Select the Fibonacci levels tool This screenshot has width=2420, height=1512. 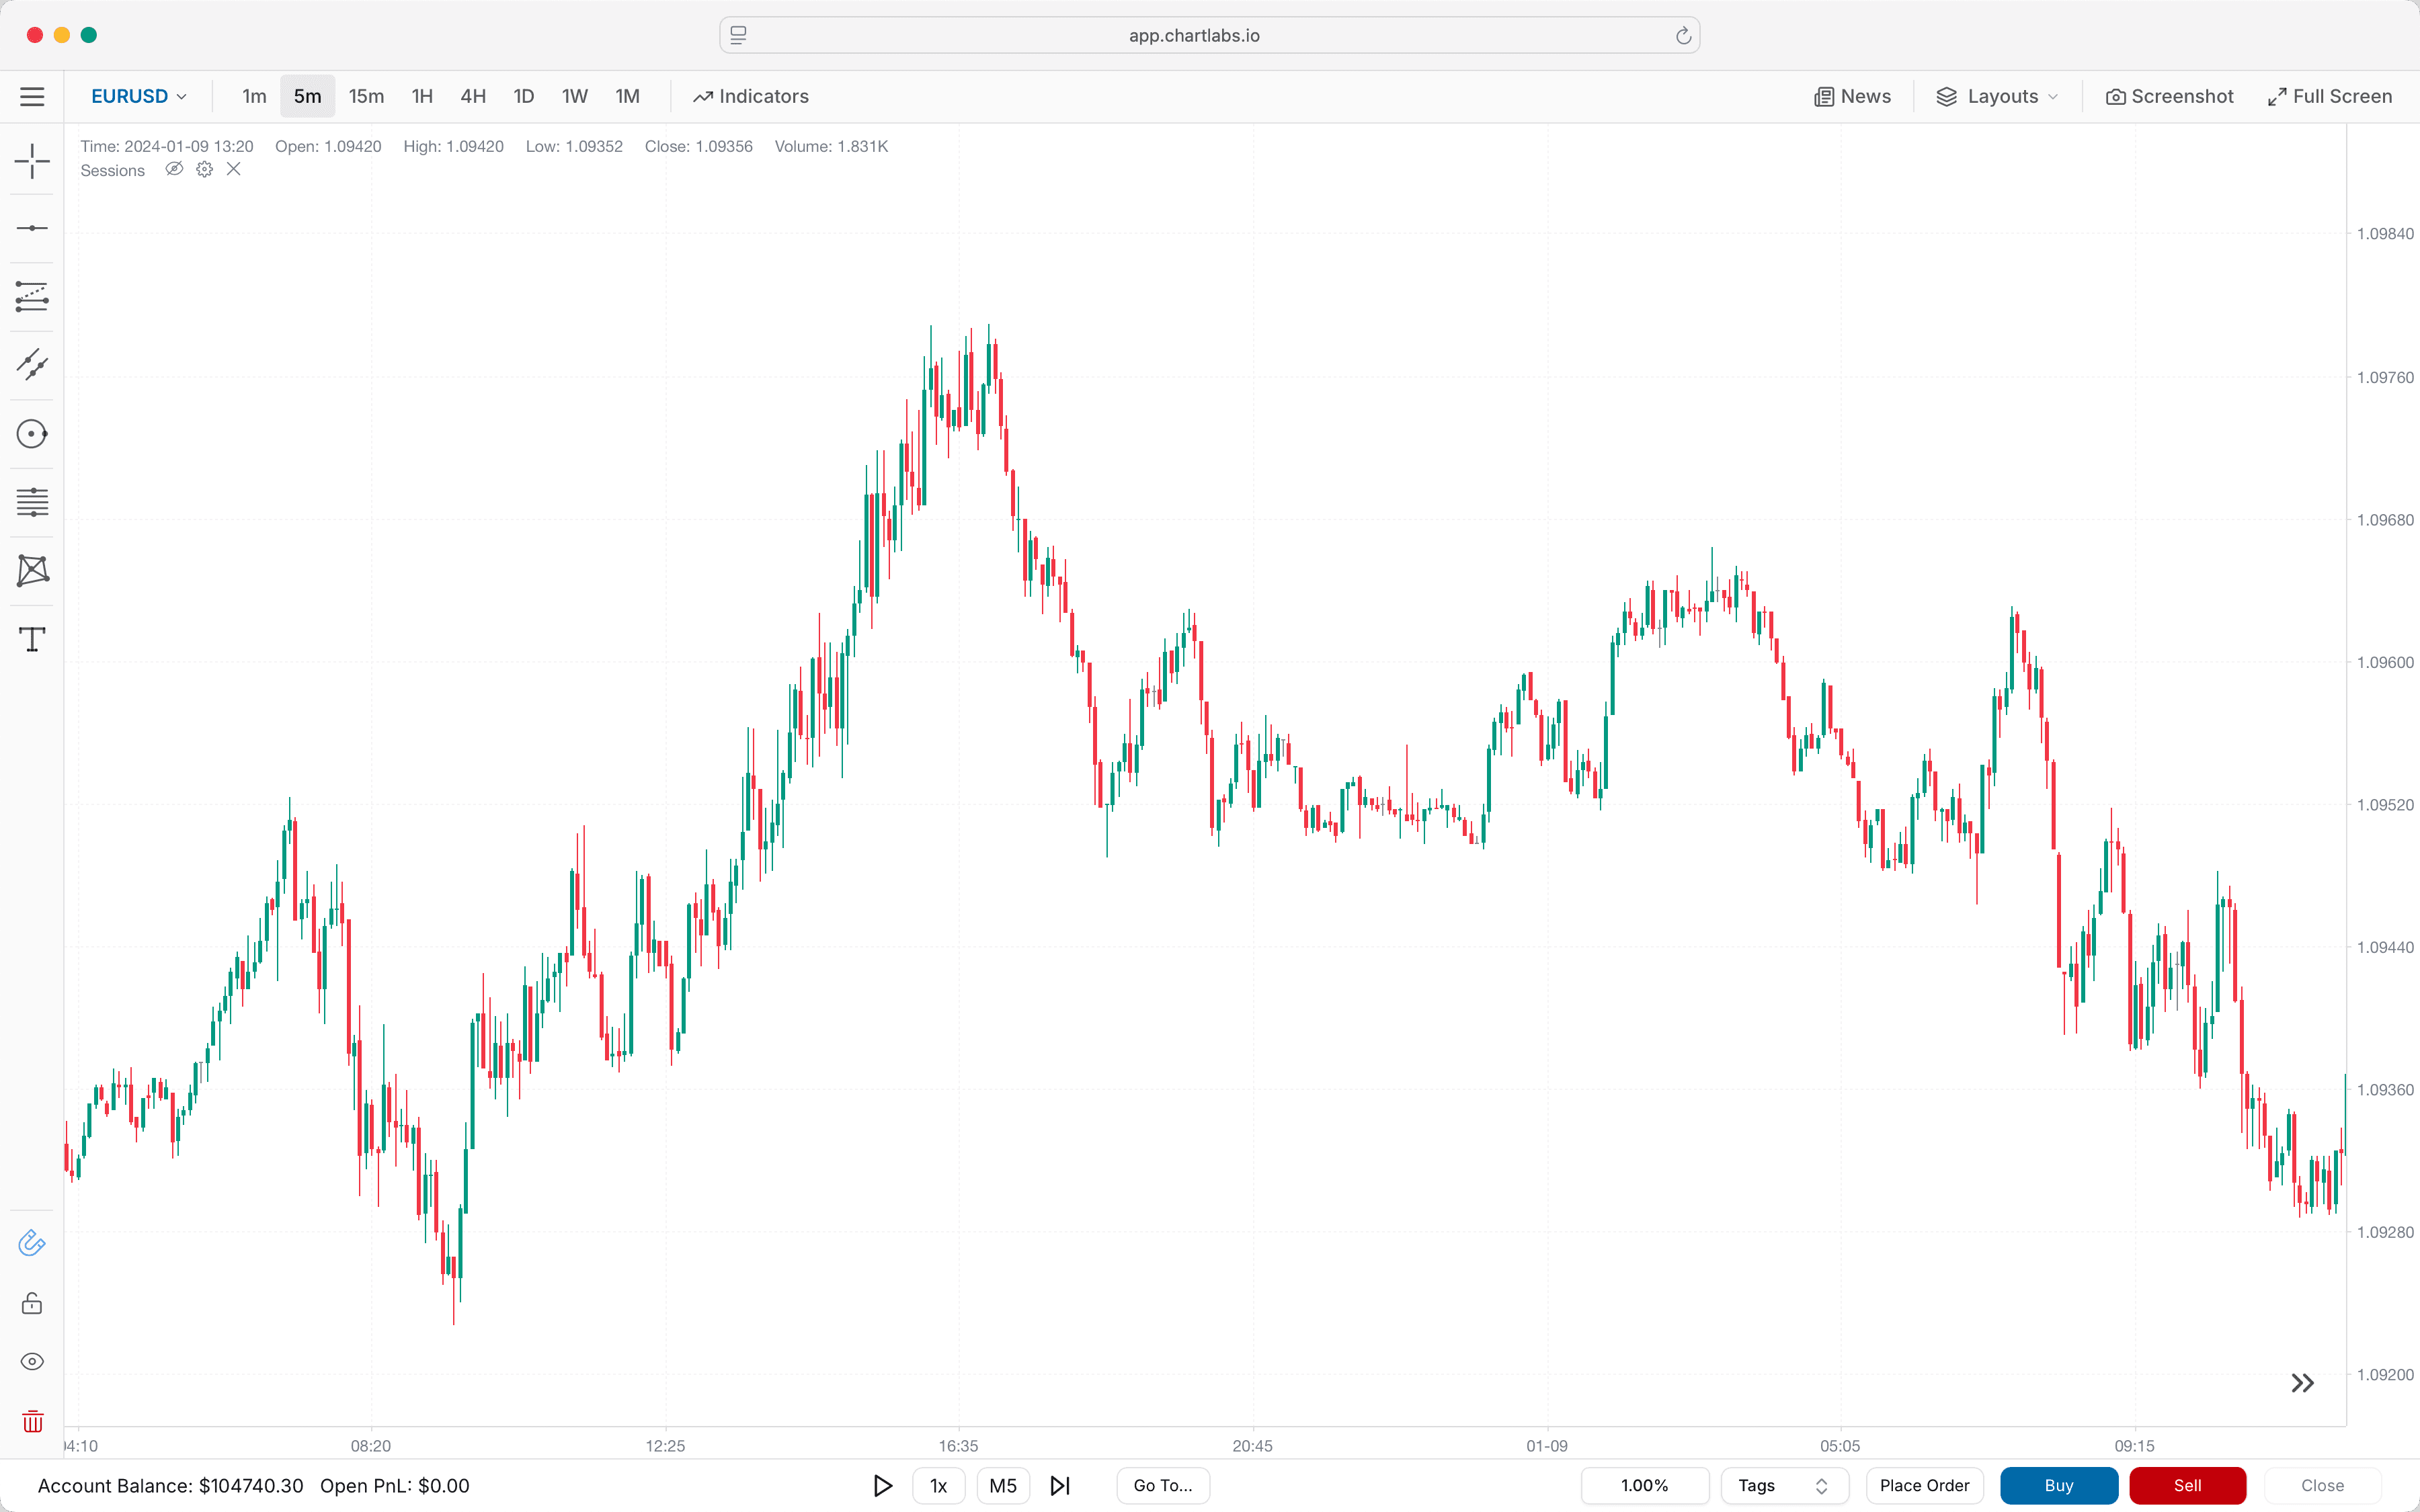coord(32,502)
